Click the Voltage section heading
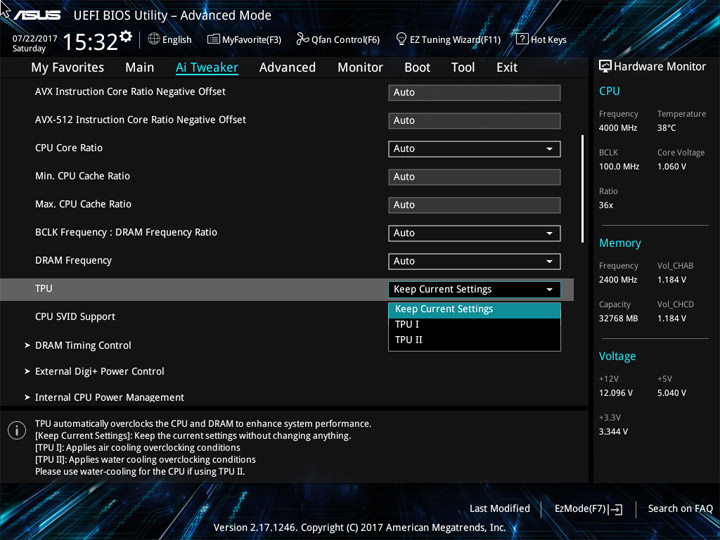 [x=617, y=356]
